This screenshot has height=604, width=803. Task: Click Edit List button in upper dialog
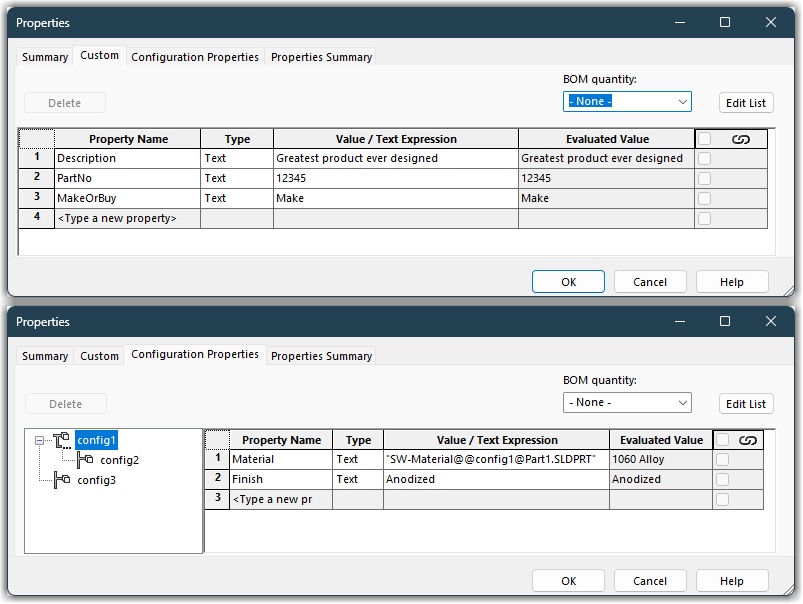tap(746, 103)
